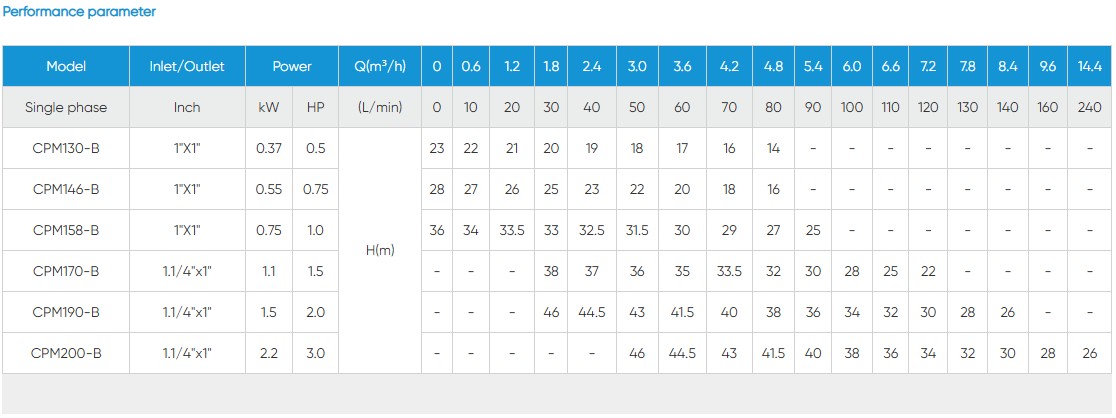Click the Q(m³/h) header cell
1116x418 pixels.
coord(380,67)
